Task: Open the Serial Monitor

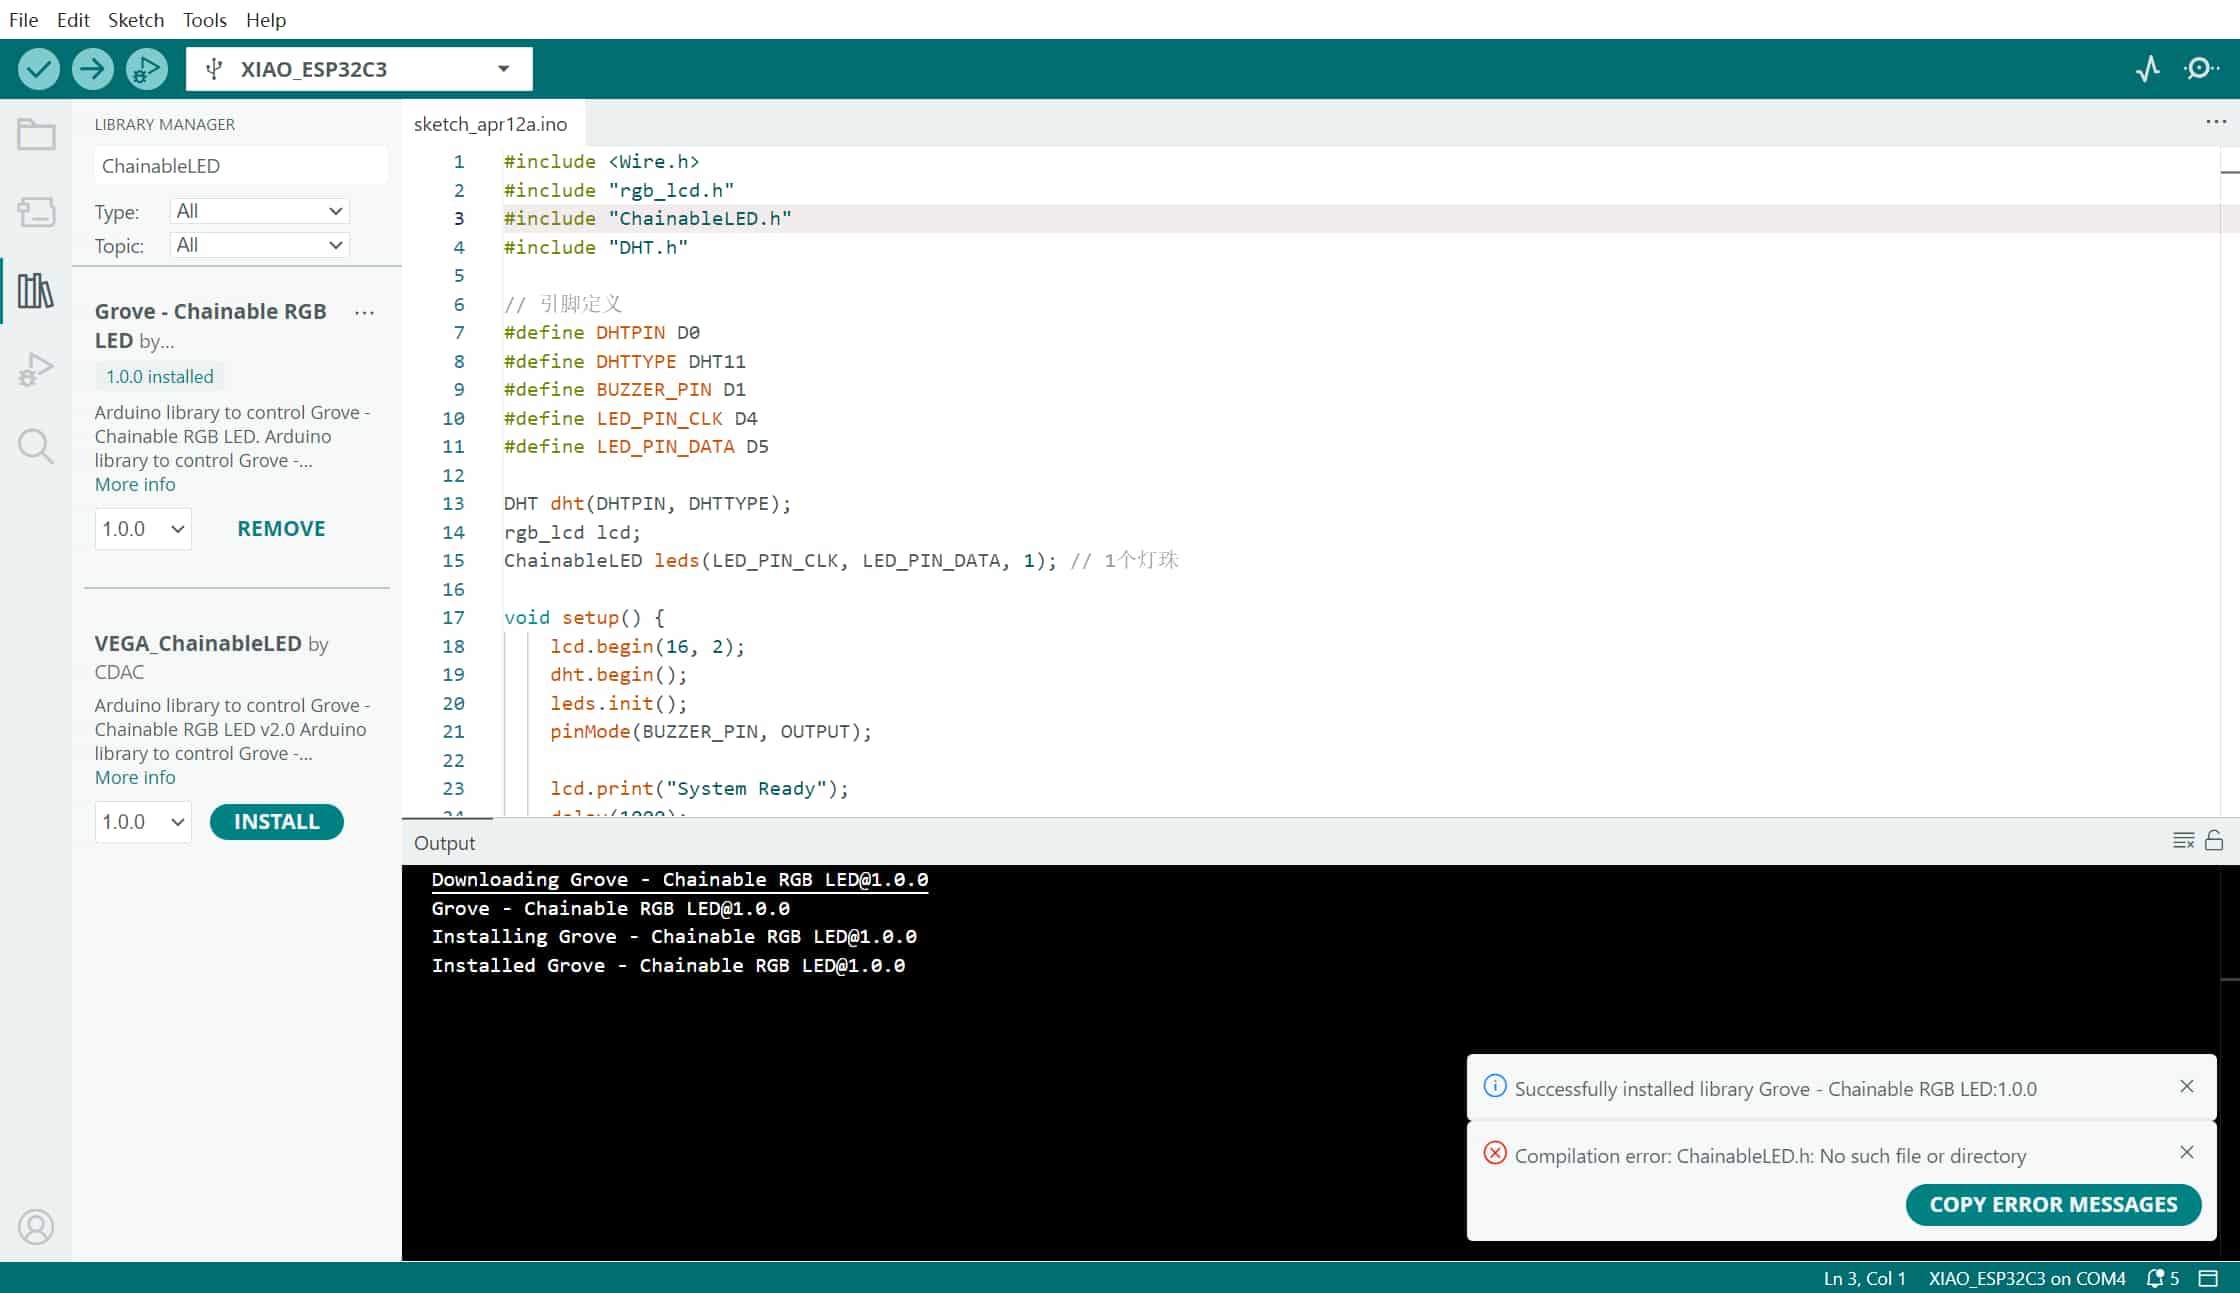Action: coord(2201,69)
